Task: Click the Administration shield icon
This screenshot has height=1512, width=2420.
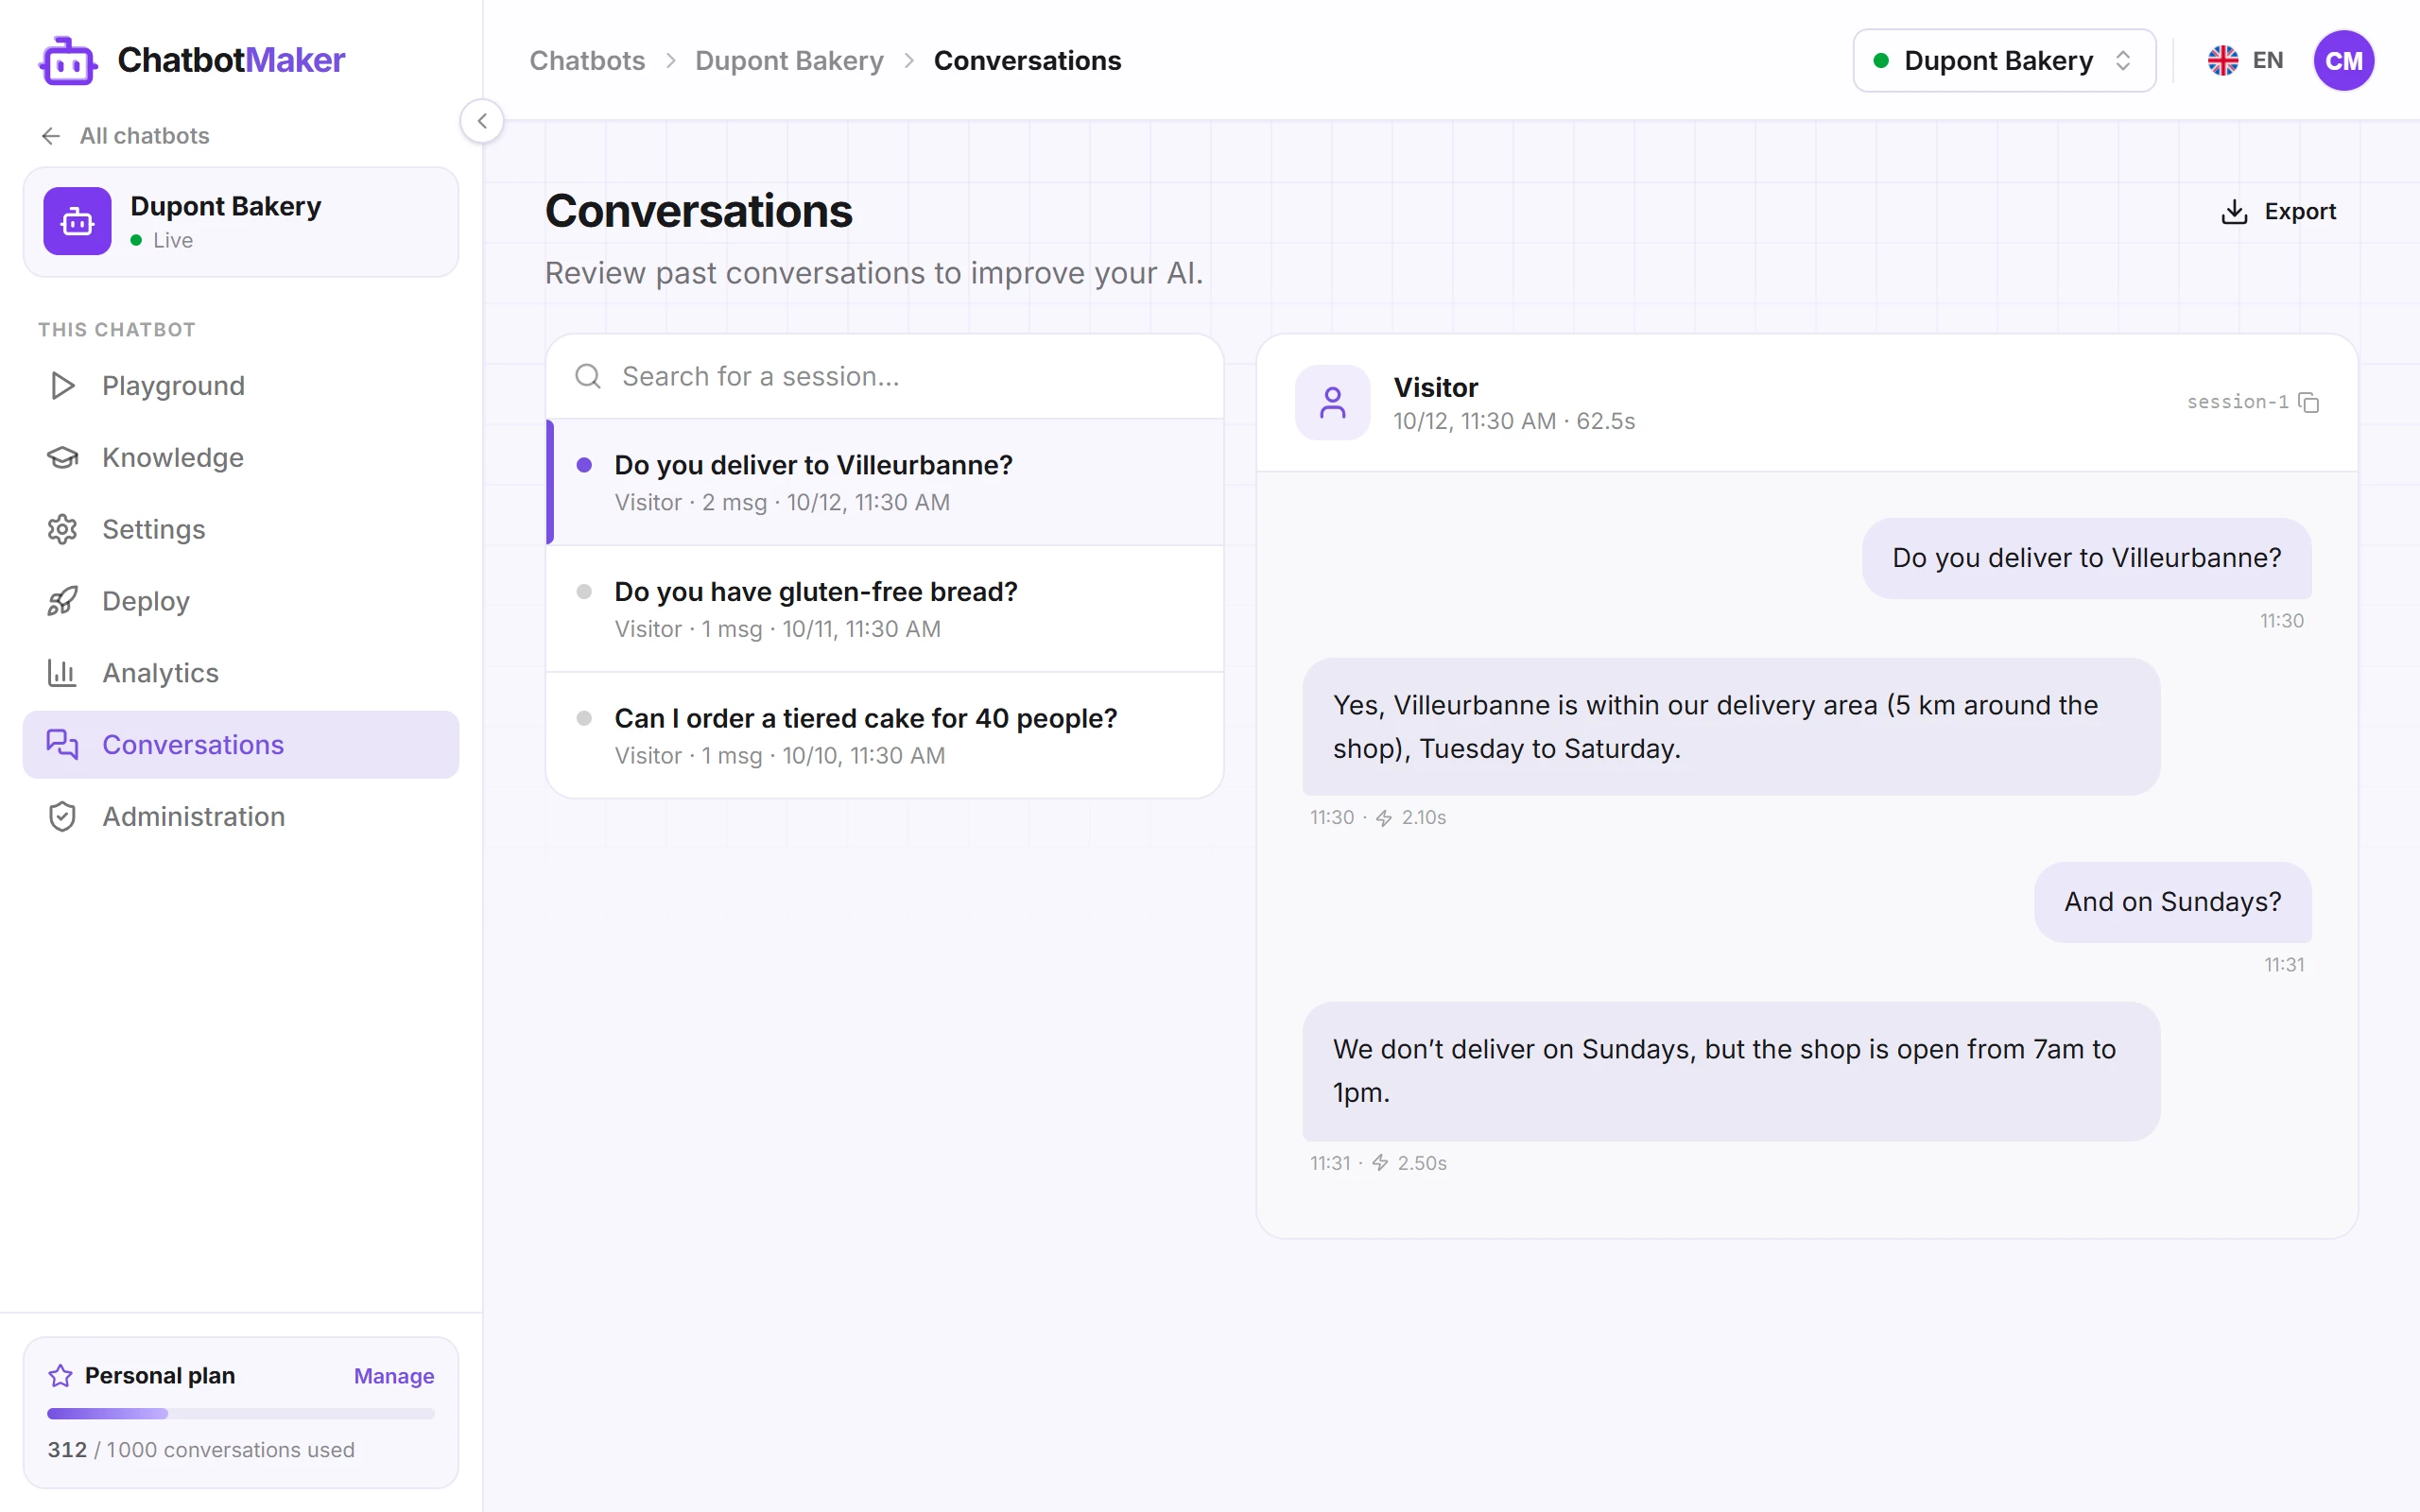Action: click(x=63, y=817)
